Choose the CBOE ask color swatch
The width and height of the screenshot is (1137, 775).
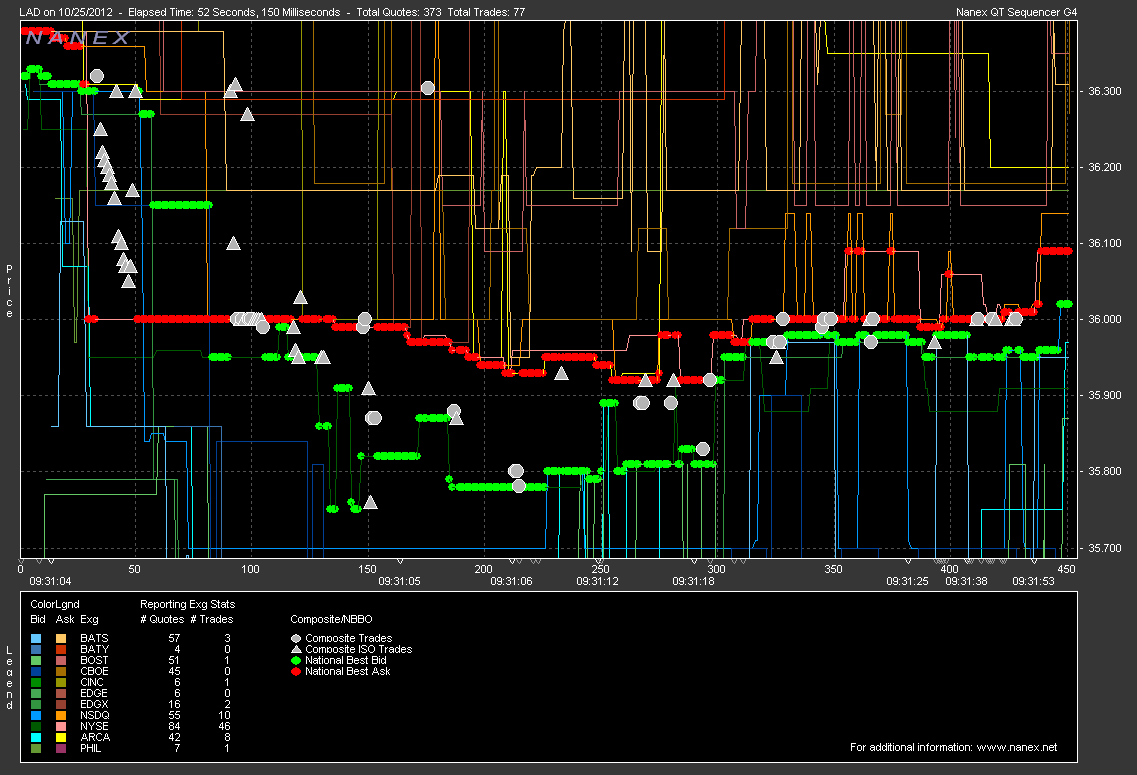click(61, 671)
